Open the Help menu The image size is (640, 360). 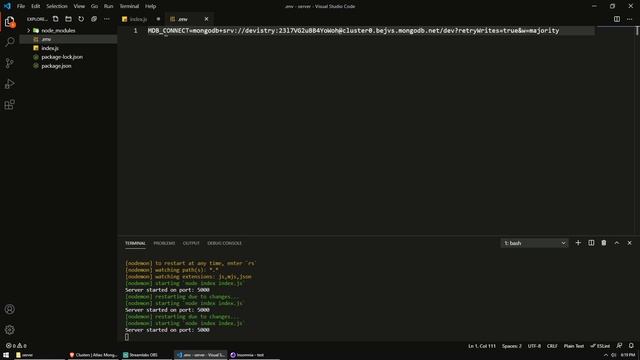[x=150, y=6]
